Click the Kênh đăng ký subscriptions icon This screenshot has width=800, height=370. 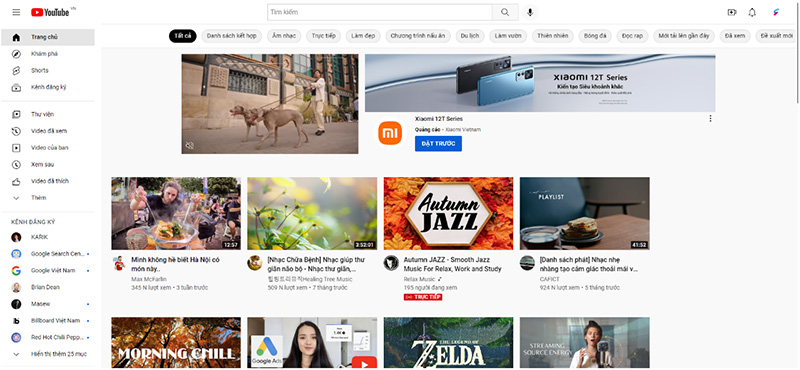click(x=16, y=87)
